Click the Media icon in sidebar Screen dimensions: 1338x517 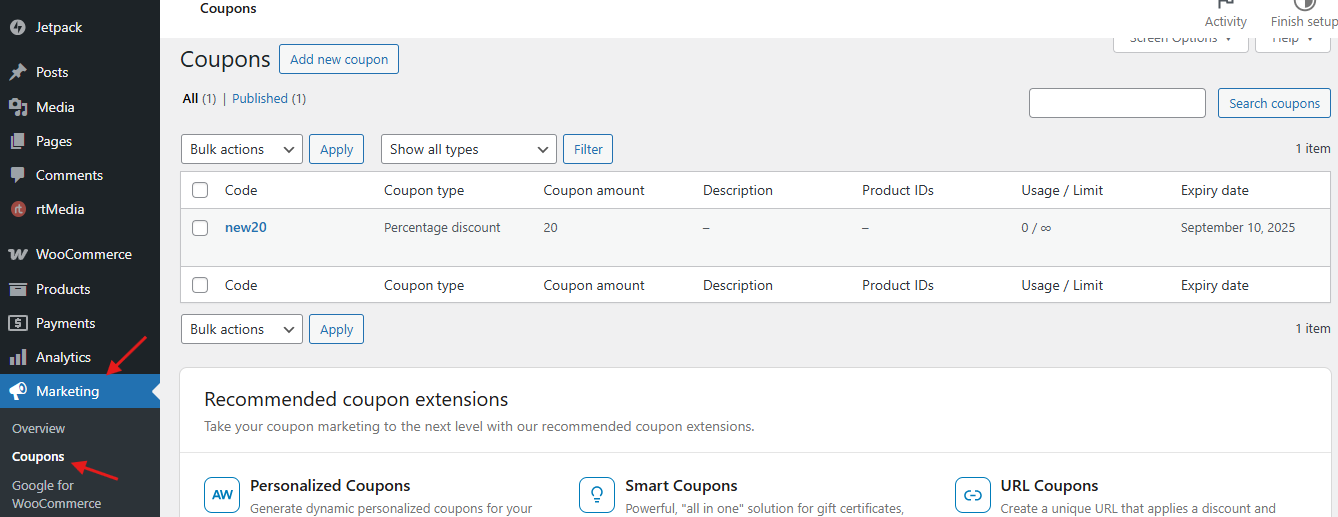[18, 107]
